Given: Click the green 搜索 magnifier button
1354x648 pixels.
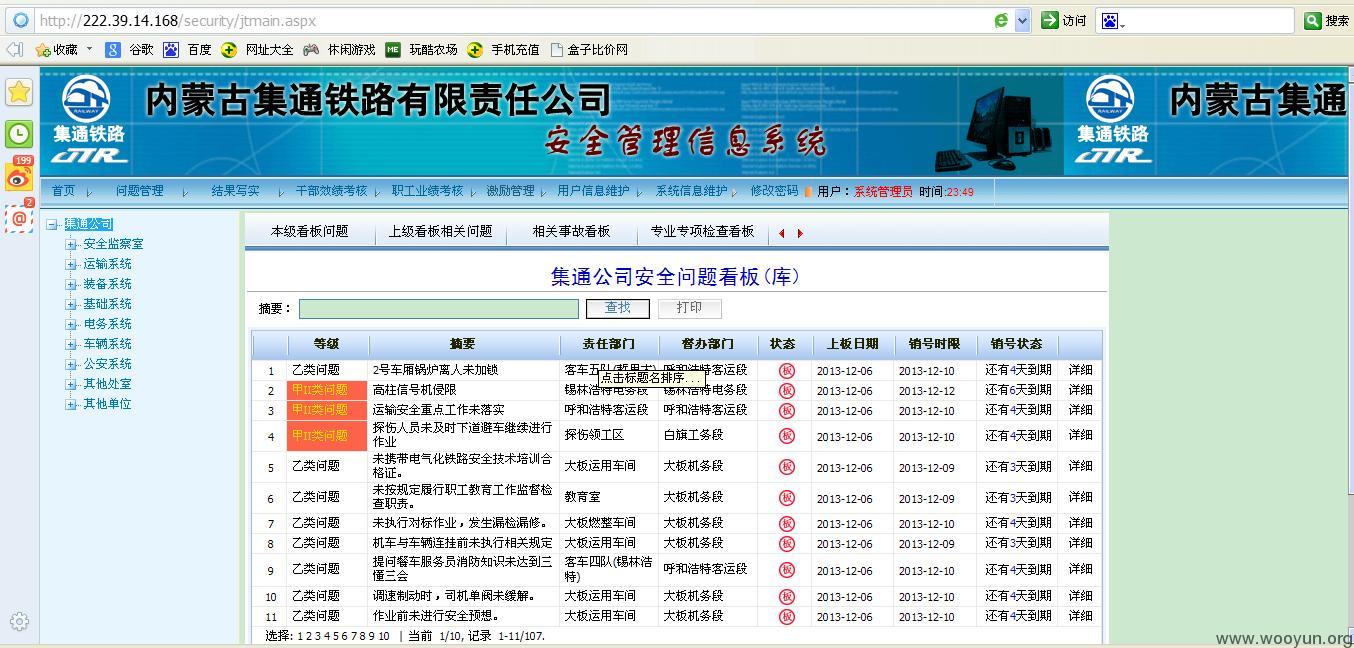Looking at the screenshot, I should (x=1313, y=20).
